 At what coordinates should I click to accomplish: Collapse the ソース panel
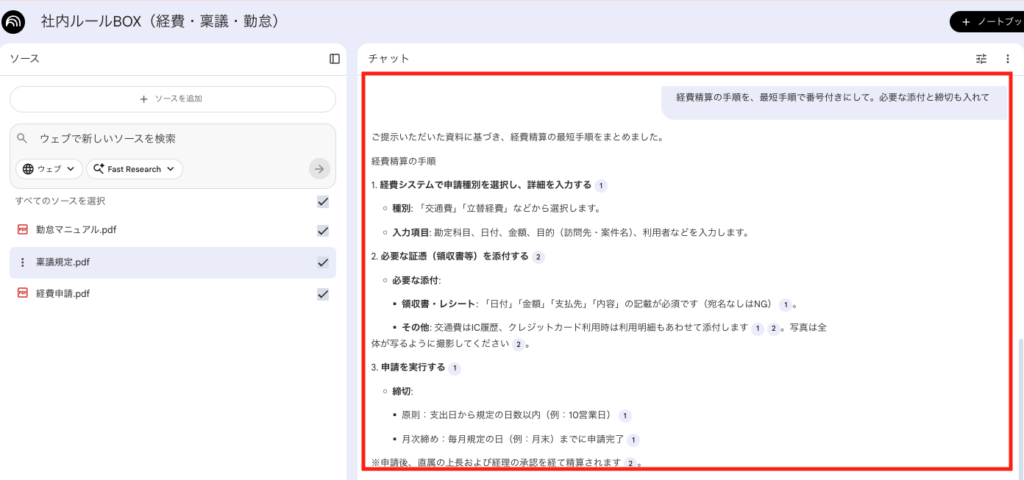tap(335, 59)
